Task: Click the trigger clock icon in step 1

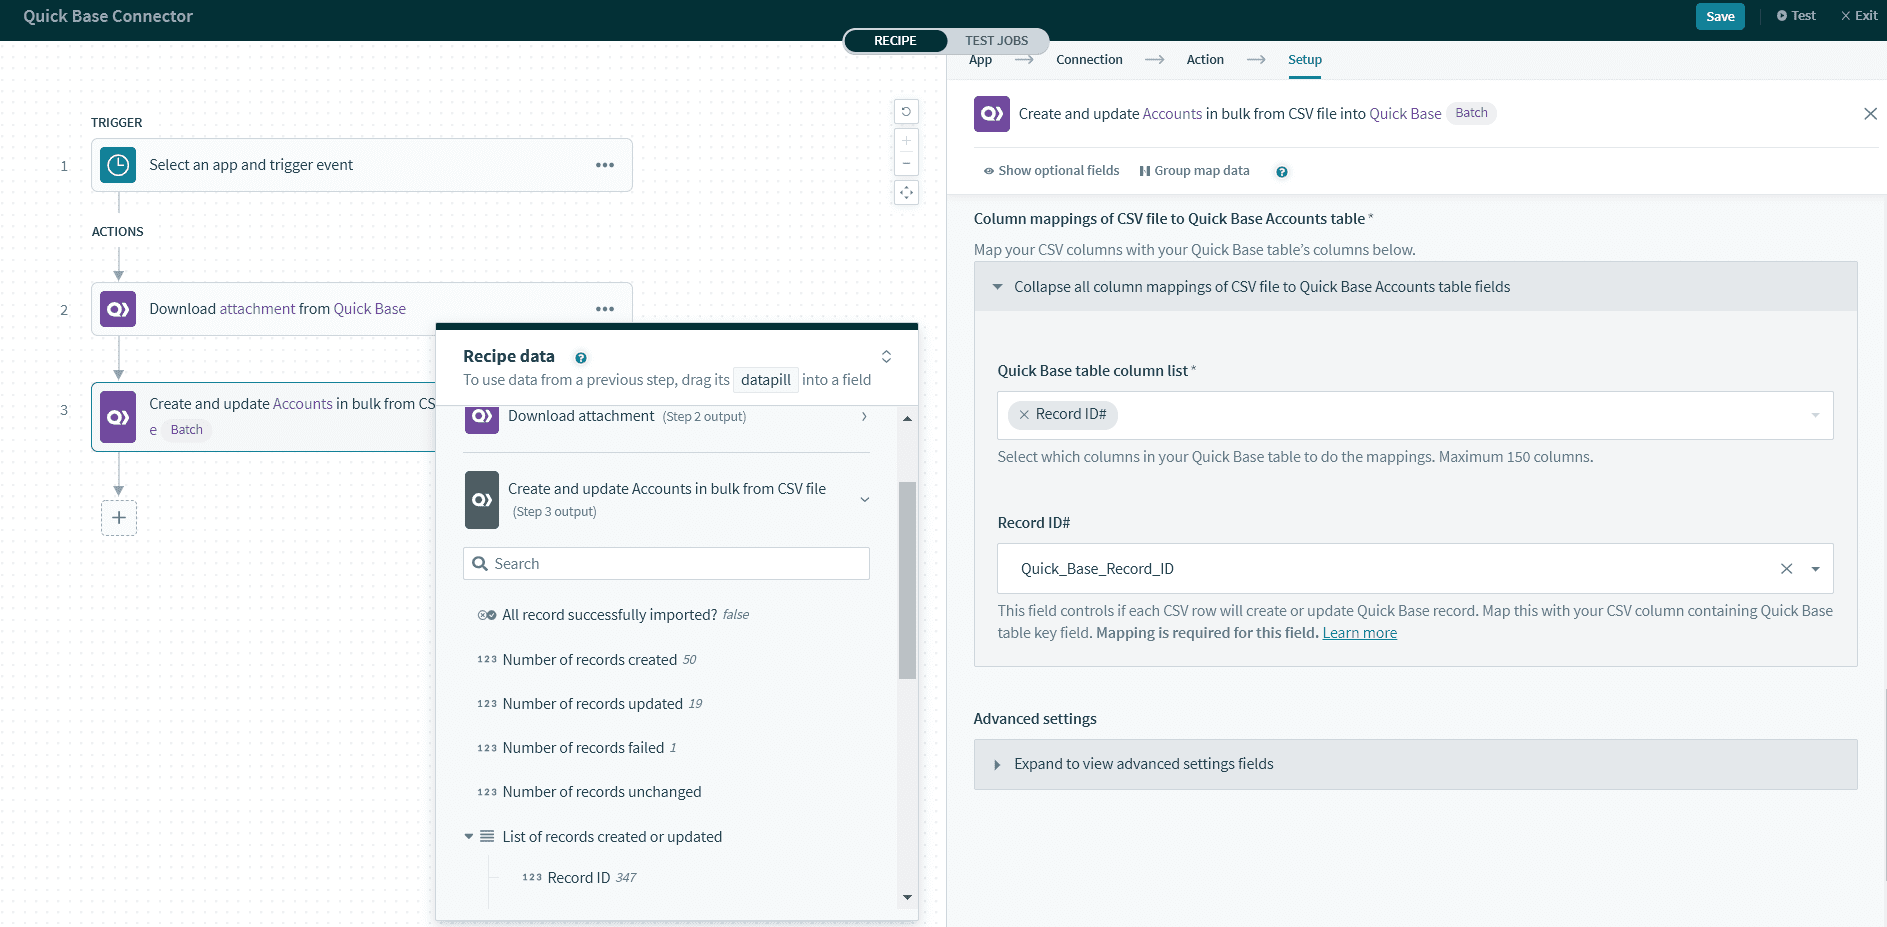Action: point(118,165)
